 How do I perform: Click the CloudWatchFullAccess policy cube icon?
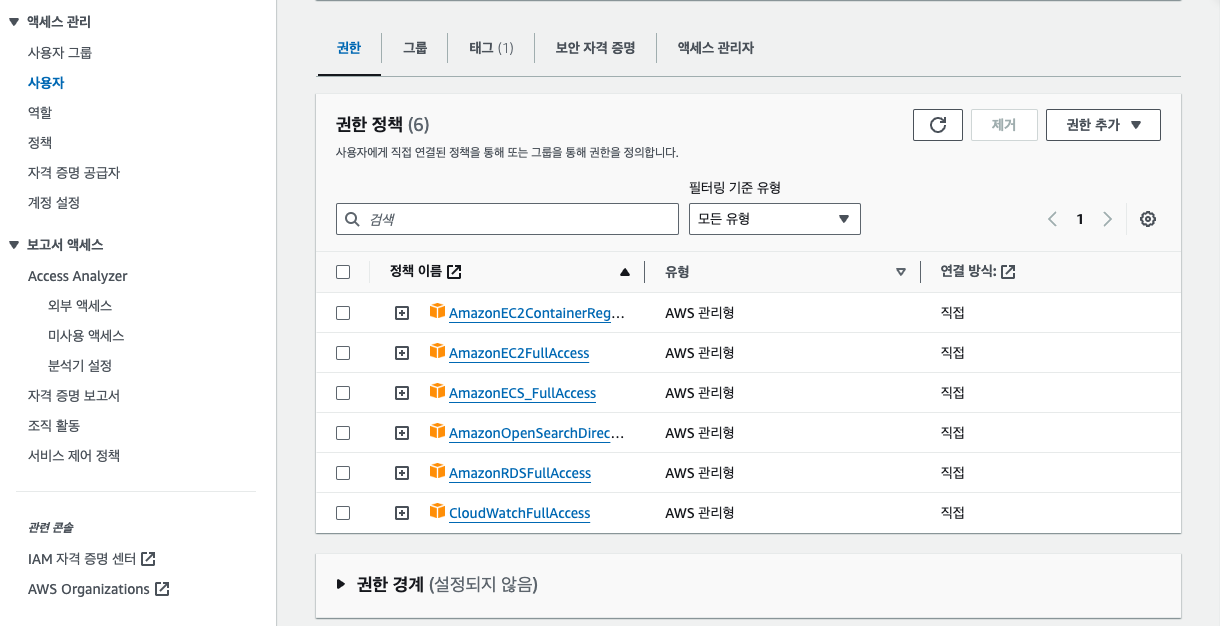coord(437,511)
